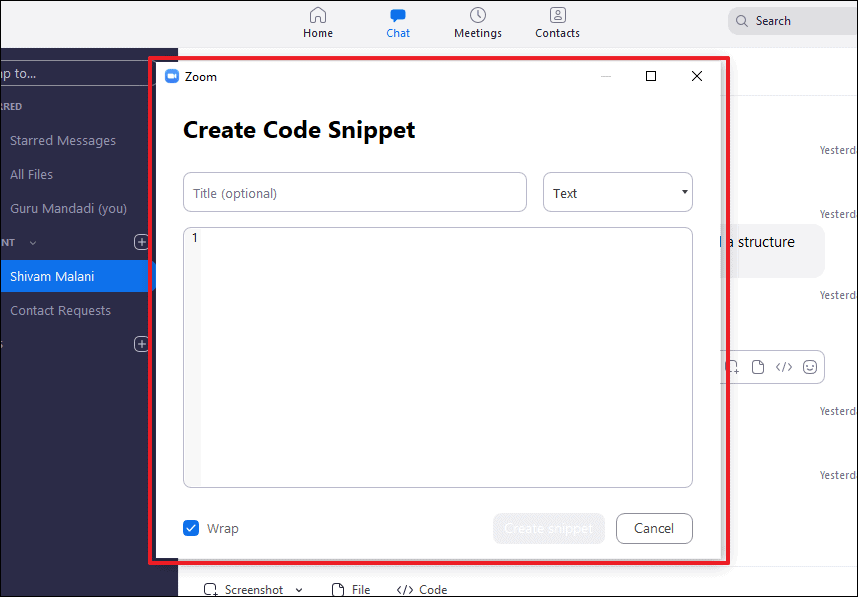Select the Shivam Malani chat
858x597 pixels.
pos(77,276)
